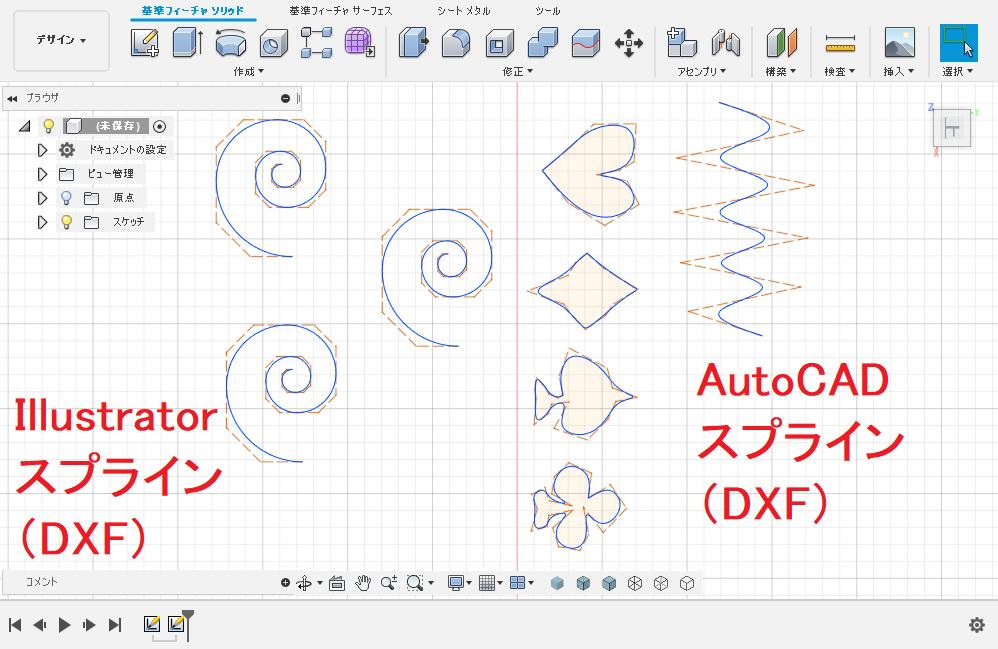
Task: Select the Create Form tool
Action: click(x=360, y=43)
